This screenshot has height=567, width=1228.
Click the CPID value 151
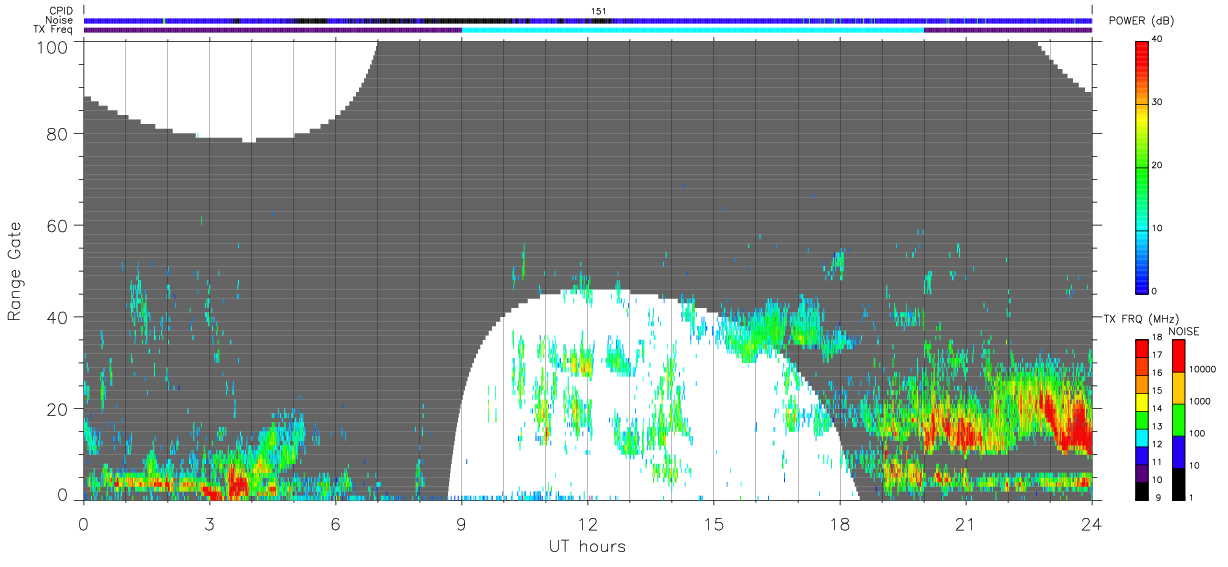(x=599, y=11)
